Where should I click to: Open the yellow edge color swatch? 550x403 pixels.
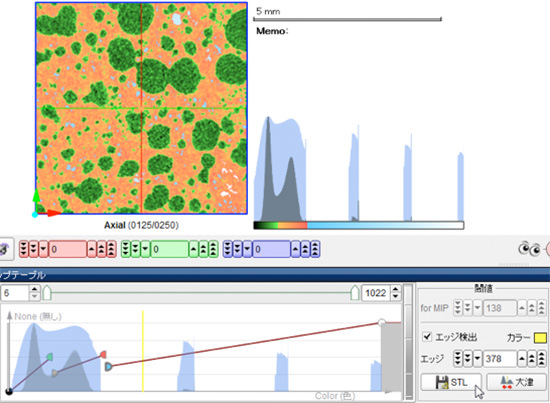click(540, 338)
